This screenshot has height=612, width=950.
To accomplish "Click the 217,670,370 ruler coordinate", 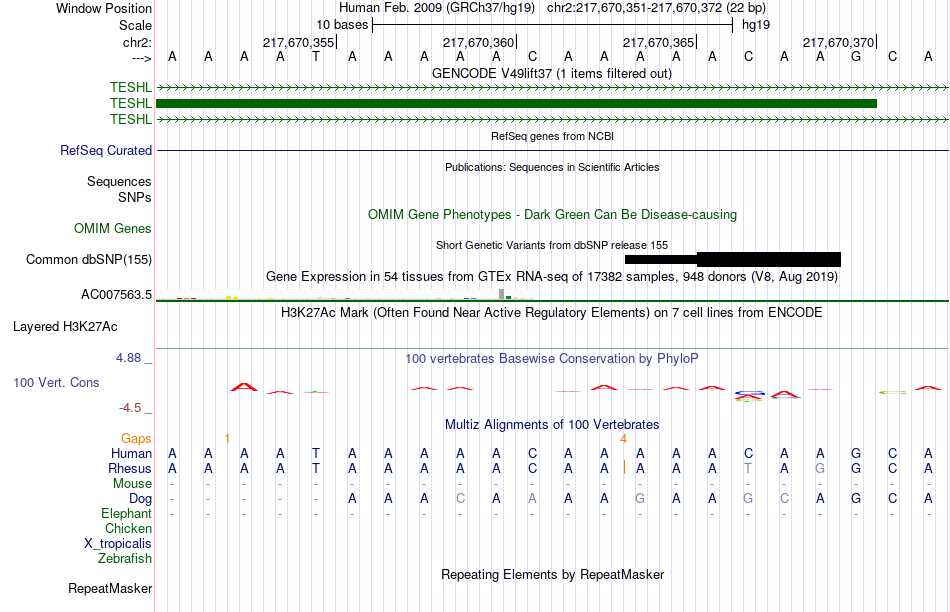I will coord(838,42).
